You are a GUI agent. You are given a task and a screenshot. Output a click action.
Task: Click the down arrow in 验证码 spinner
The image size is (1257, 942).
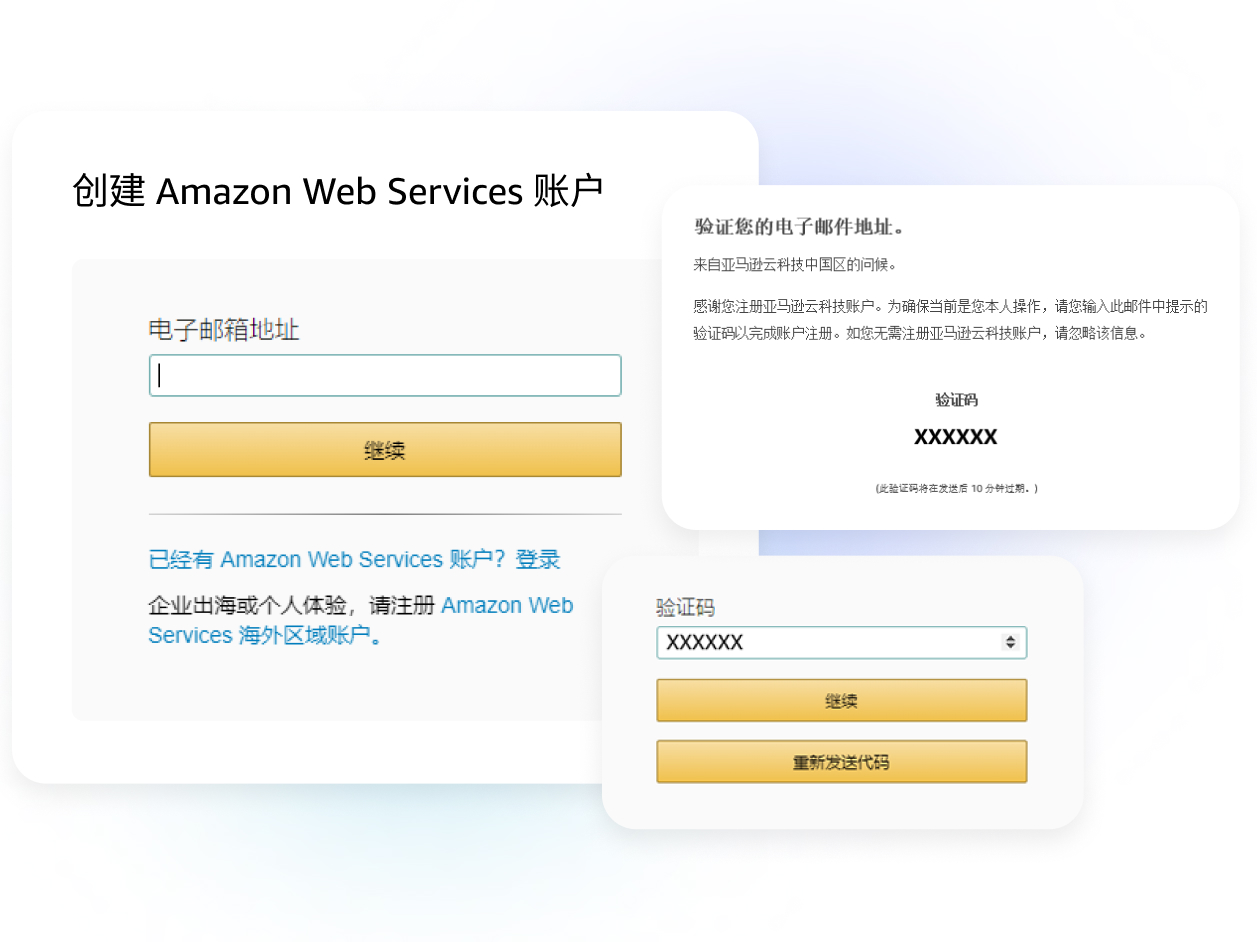tap(1011, 647)
